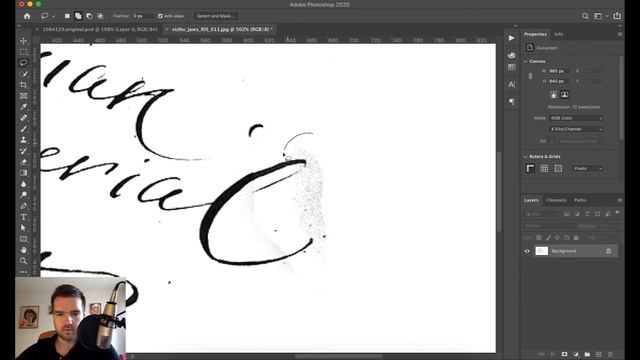Select the History Brush tool
The height and width of the screenshot is (360, 640).
coord(23,151)
